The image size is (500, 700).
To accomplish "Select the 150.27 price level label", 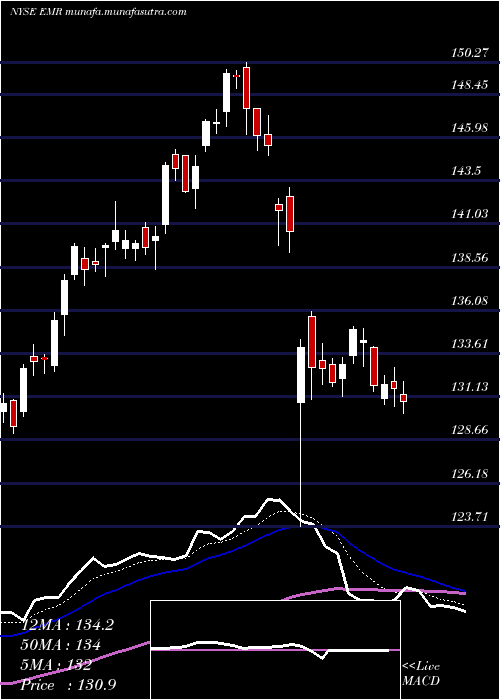I will click(470, 53).
